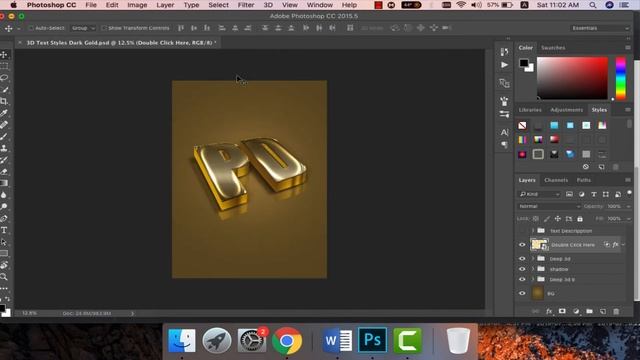Switch to the Channels tab

(x=556, y=180)
